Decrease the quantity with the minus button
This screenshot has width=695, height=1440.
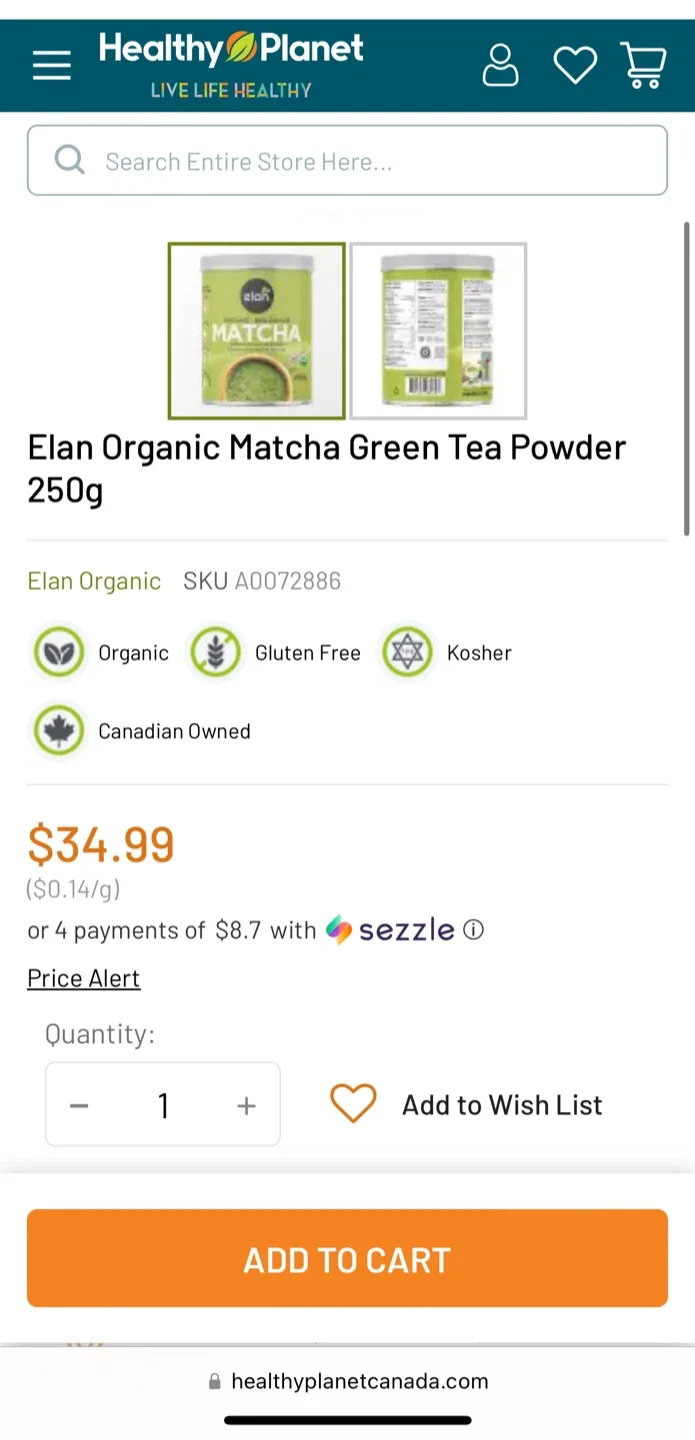[79, 1104]
